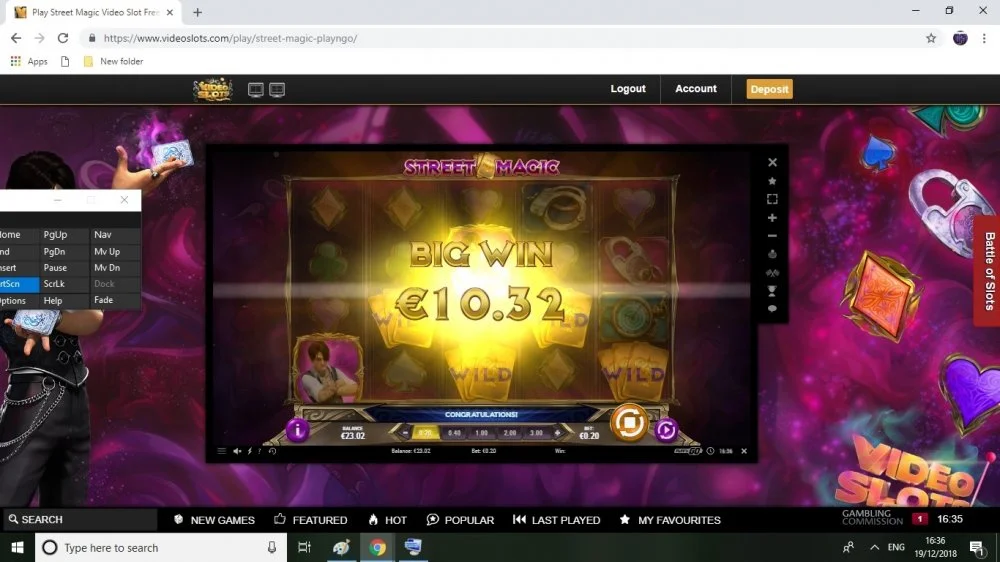Click the highlighted PrtScn key
This screenshot has height=562, width=1000.
point(19,284)
